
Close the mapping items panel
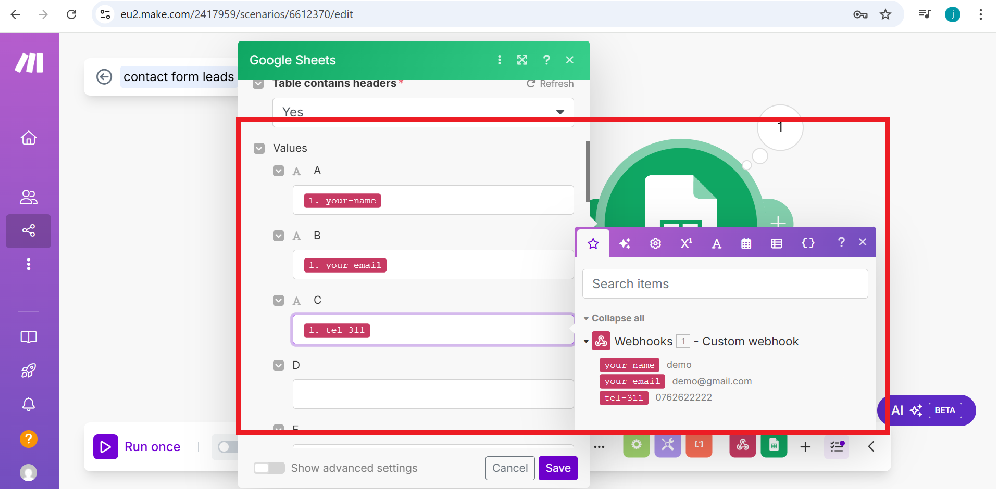[x=862, y=242]
